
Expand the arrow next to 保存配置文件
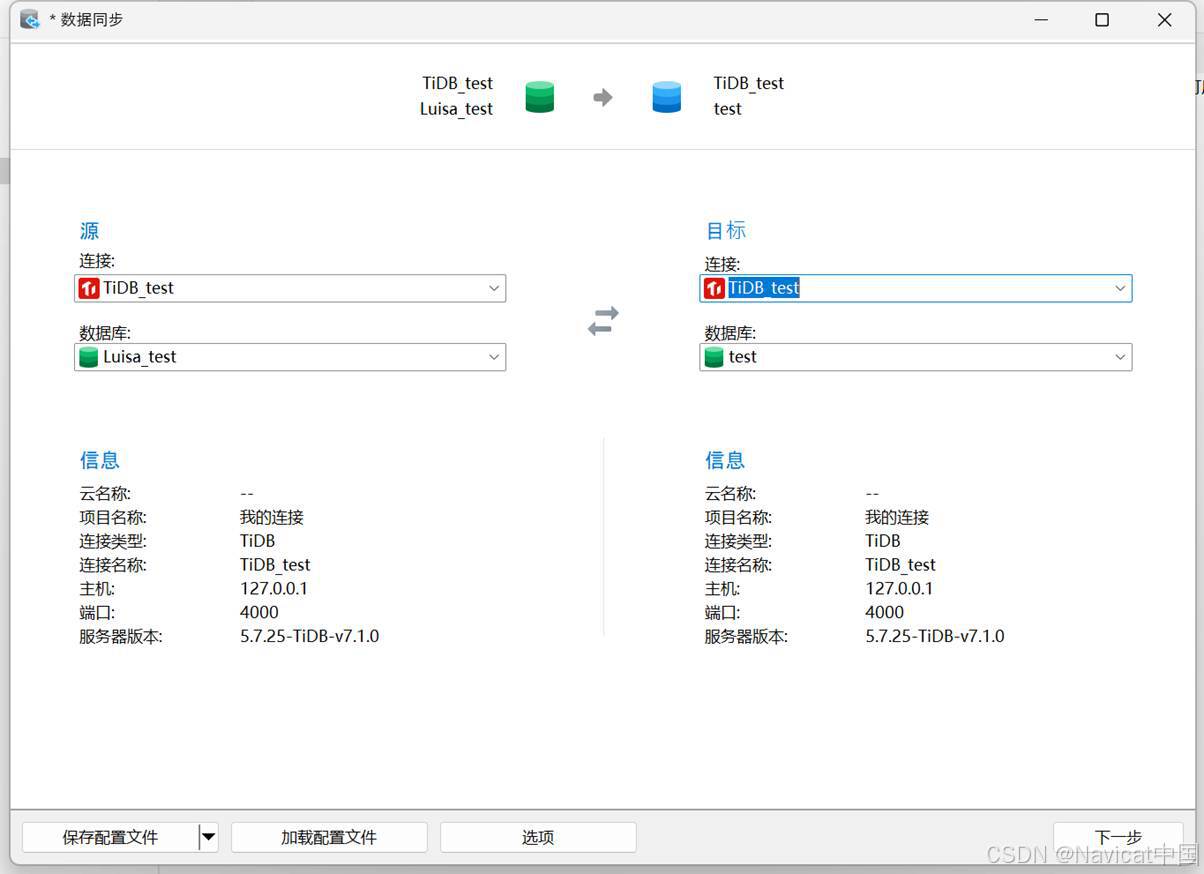[x=208, y=837]
